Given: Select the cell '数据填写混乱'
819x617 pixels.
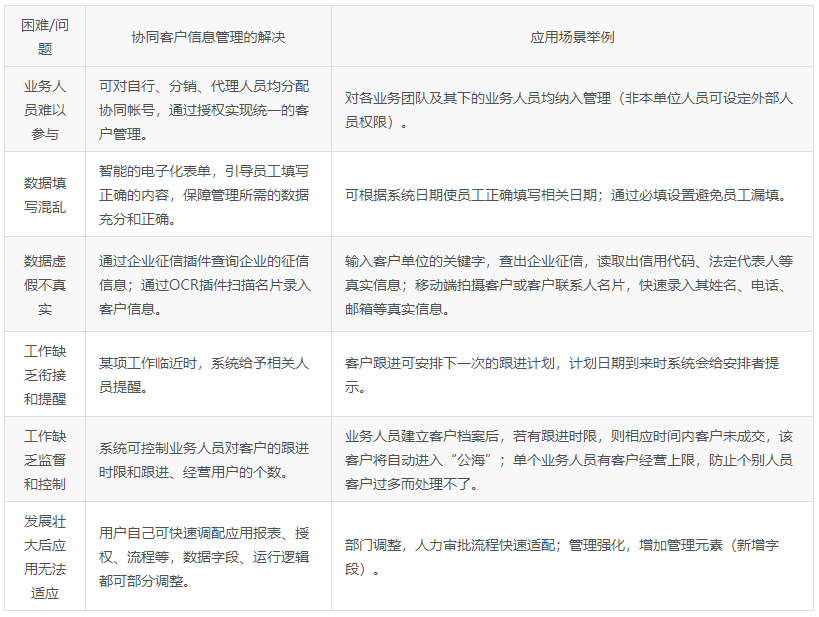Looking at the screenshot, I should (45, 194).
